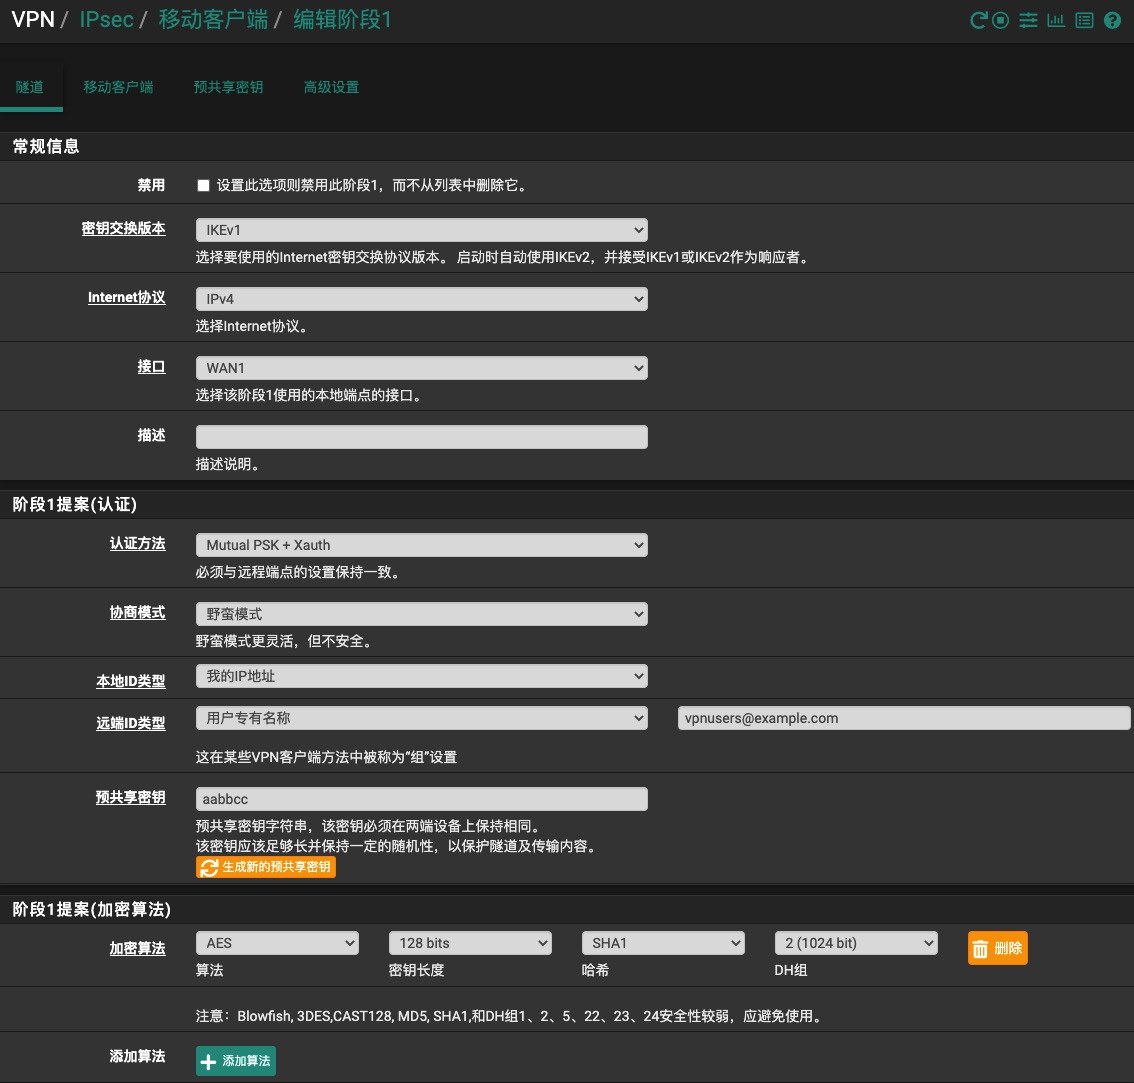Open the log entries list icon

click(1084, 20)
